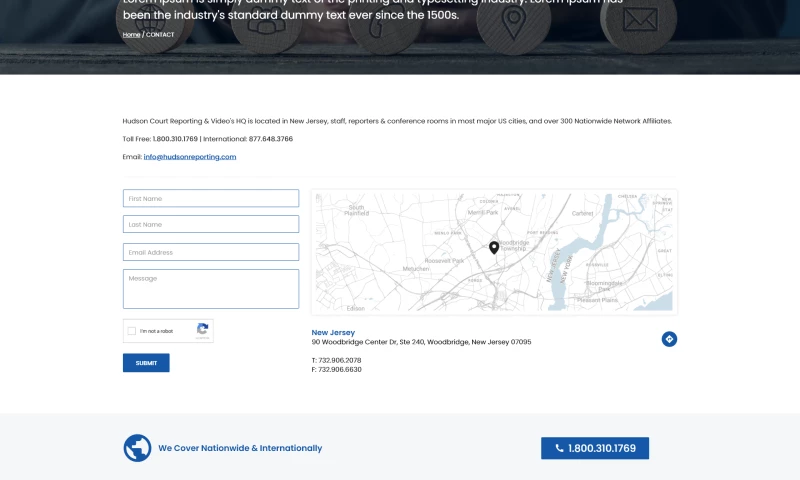Screen dimensions: 800x480
Task: Click the Edison label on the map
Action: point(356,308)
